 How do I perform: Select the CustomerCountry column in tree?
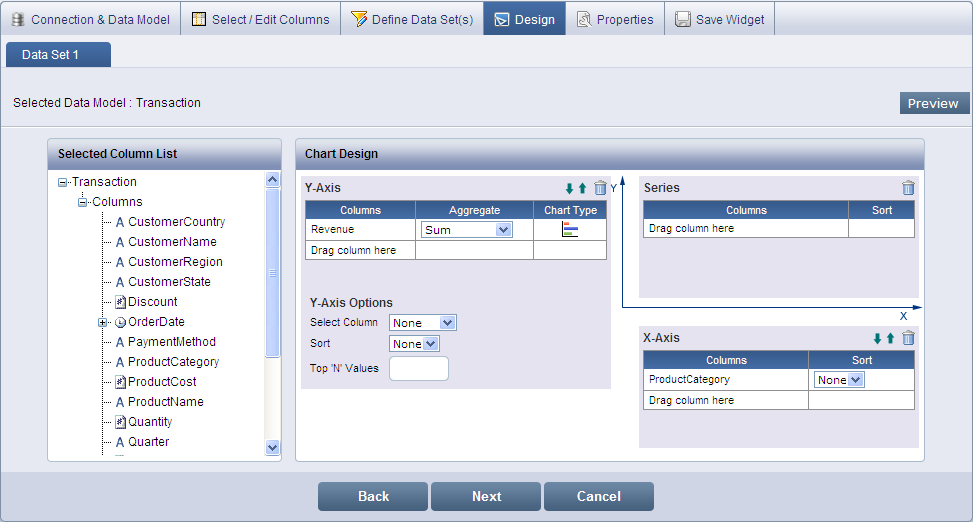point(176,222)
